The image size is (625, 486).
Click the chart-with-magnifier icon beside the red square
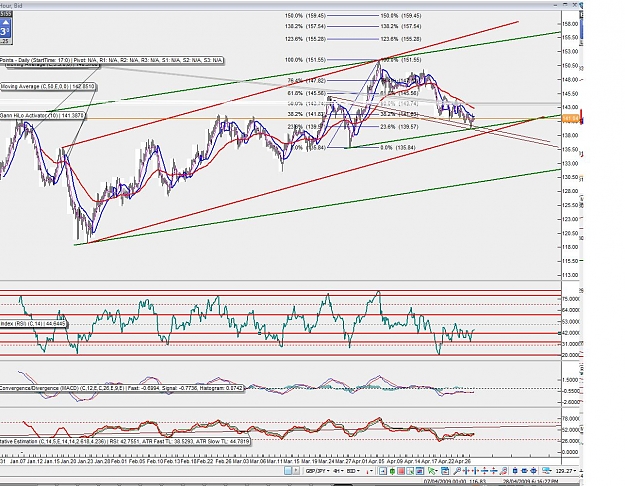coord(410,471)
